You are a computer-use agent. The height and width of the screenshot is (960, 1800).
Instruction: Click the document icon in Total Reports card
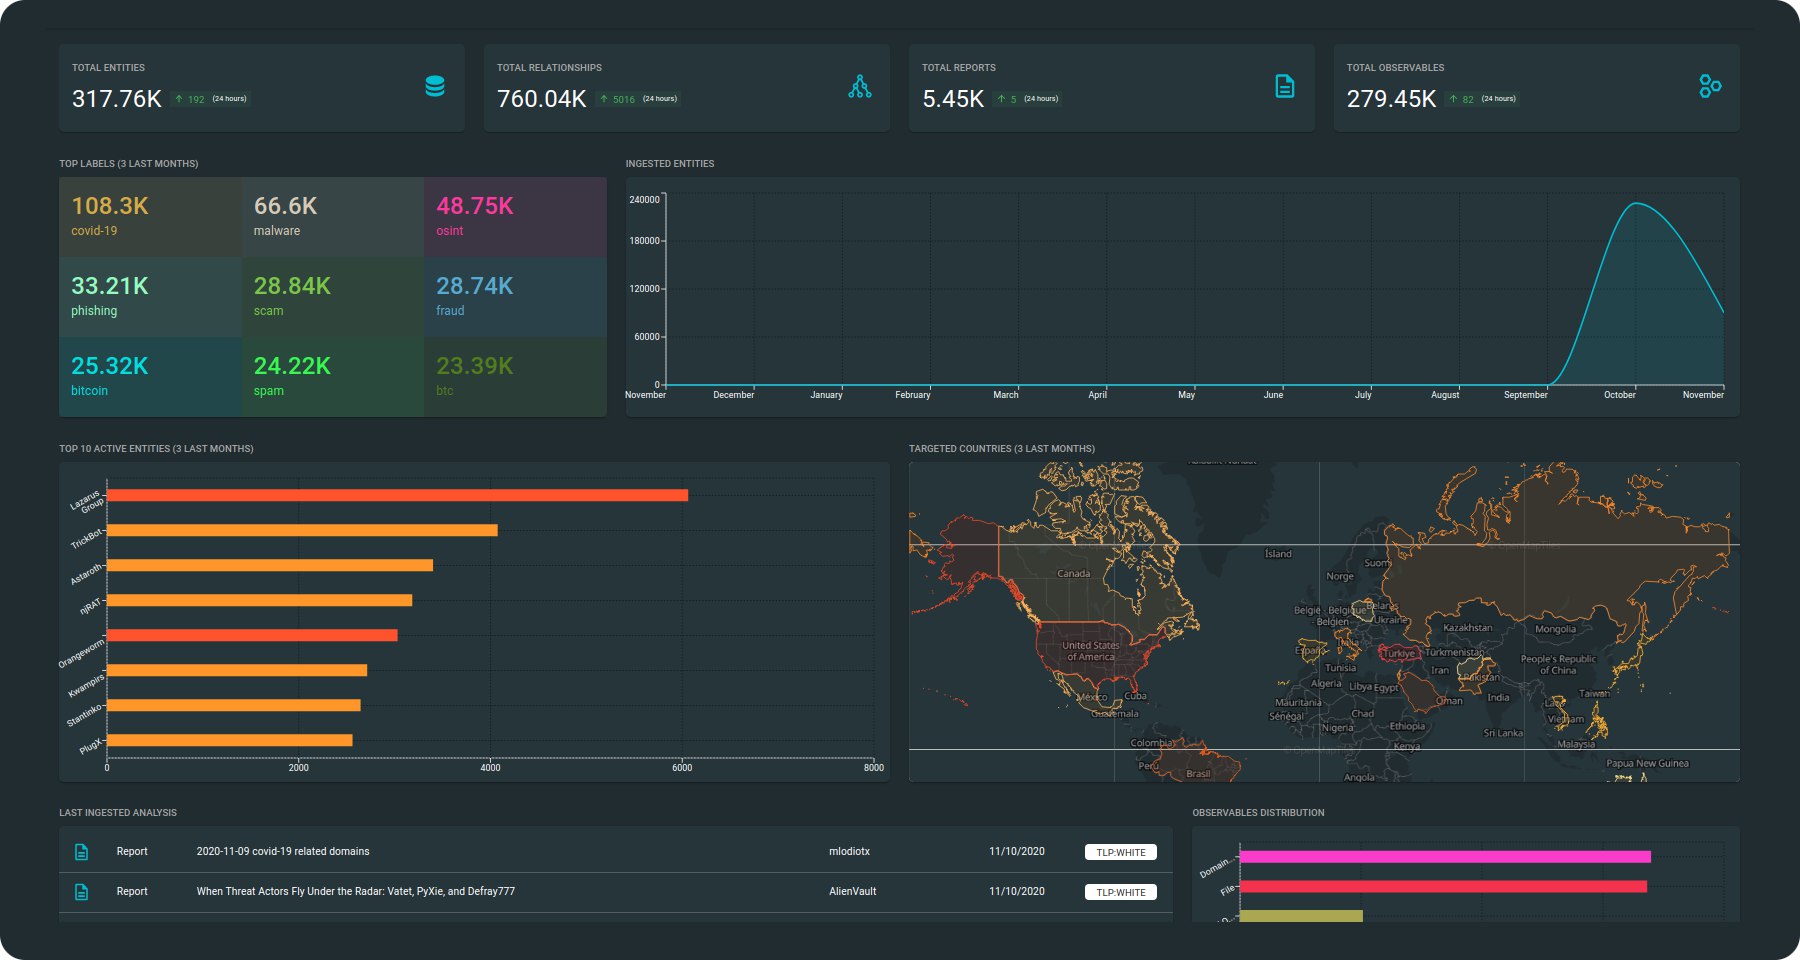tap(1285, 87)
